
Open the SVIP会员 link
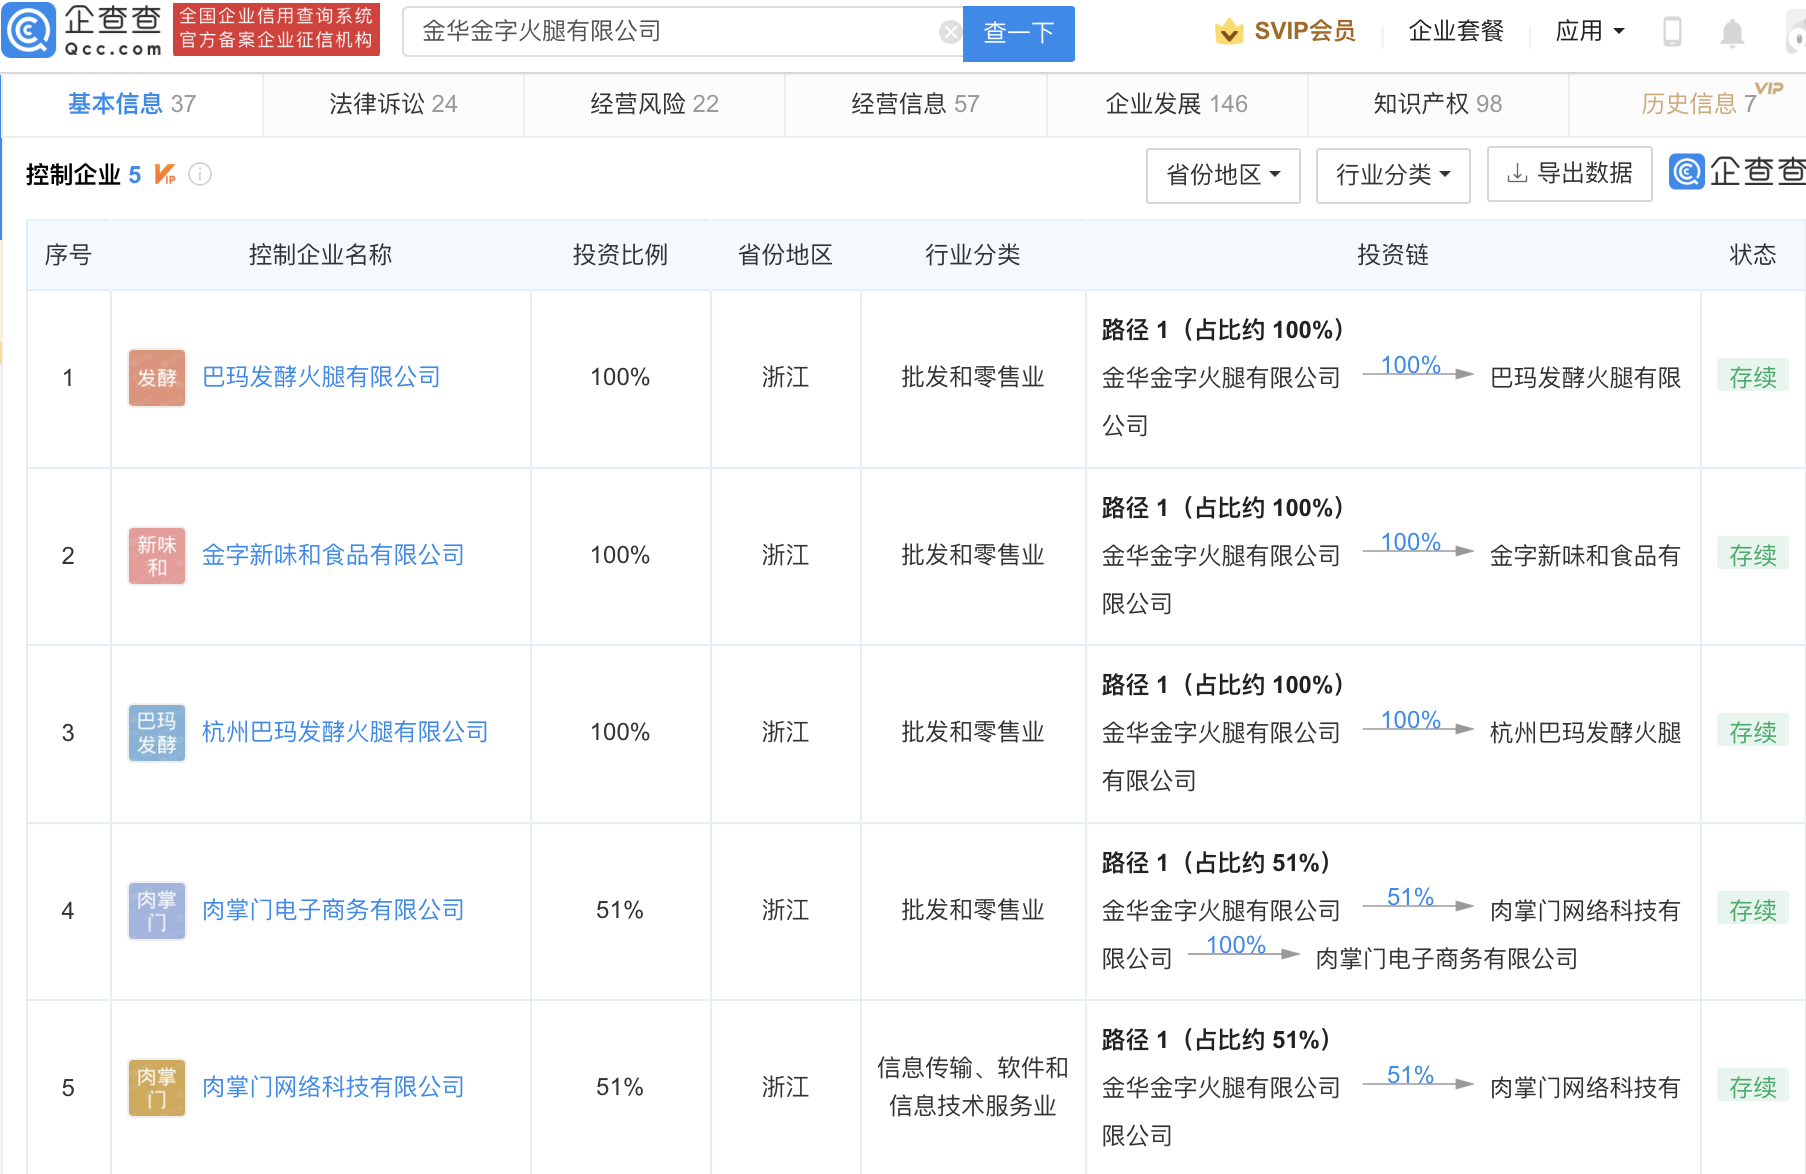1304,32
